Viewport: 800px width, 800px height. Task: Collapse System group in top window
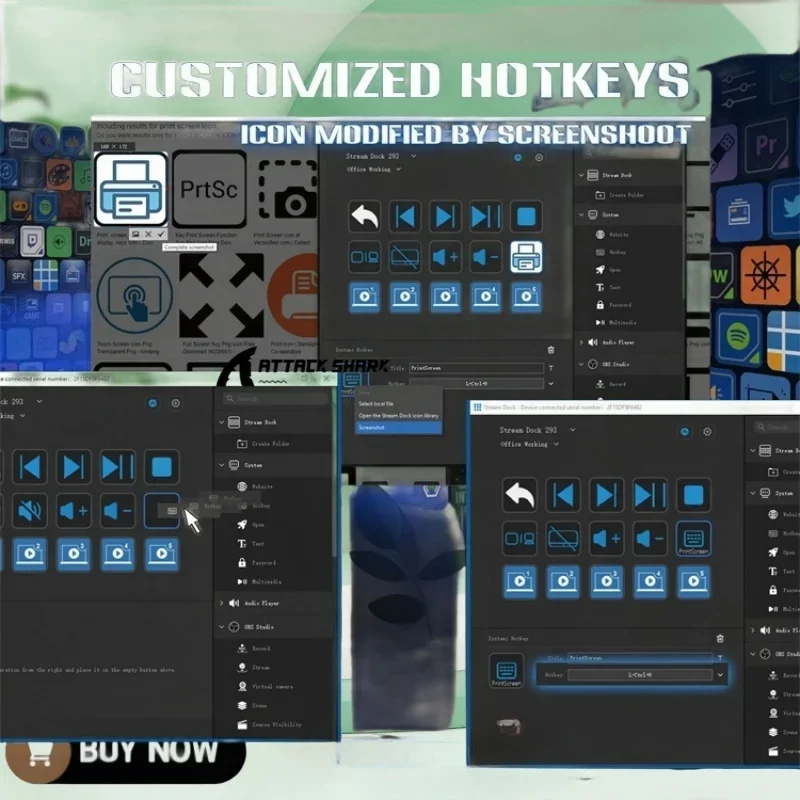[581, 215]
